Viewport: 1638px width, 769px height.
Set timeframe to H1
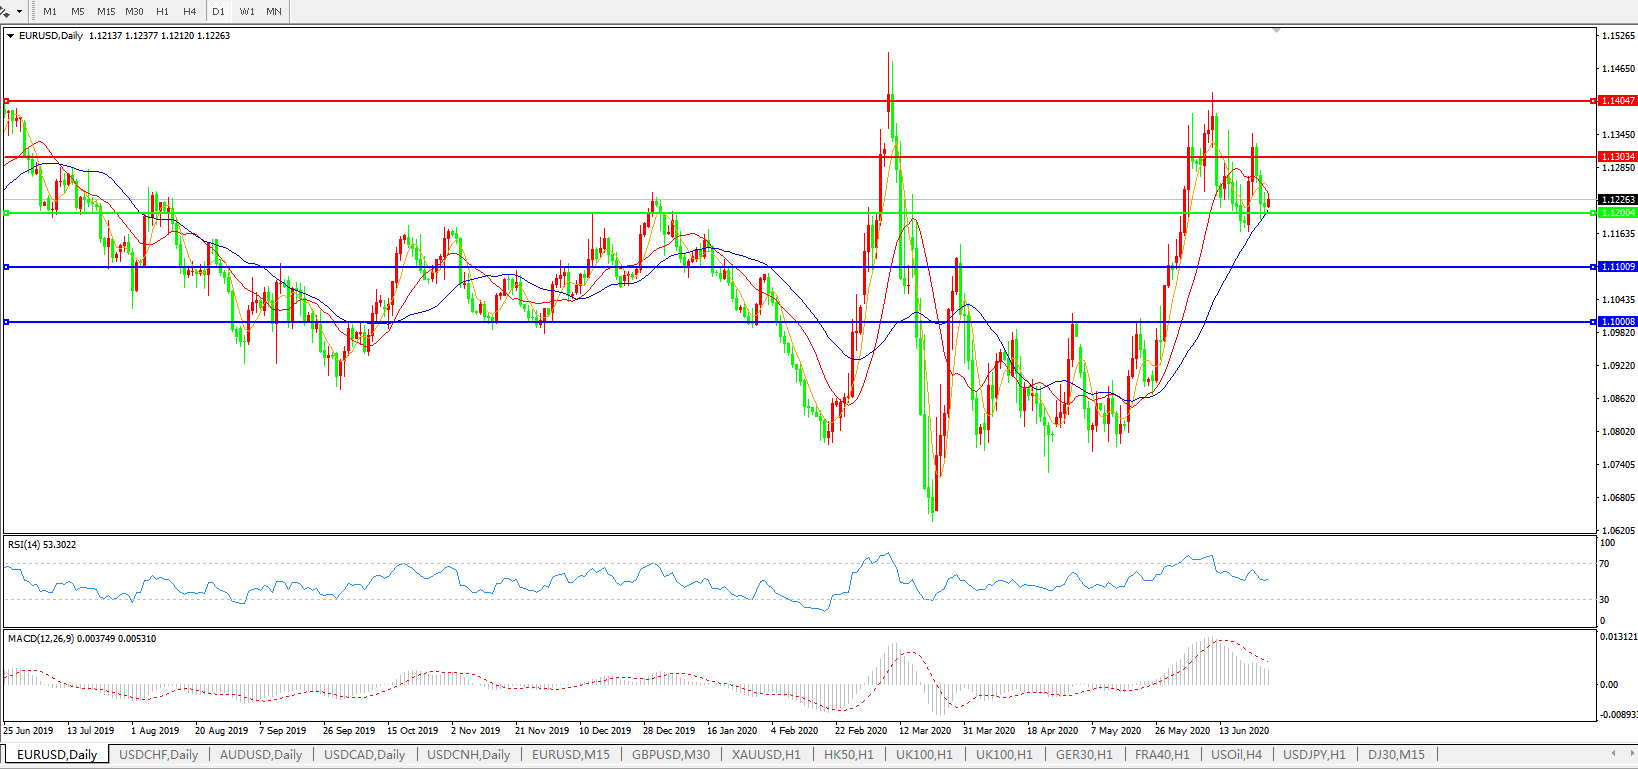[x=162, y=11]
